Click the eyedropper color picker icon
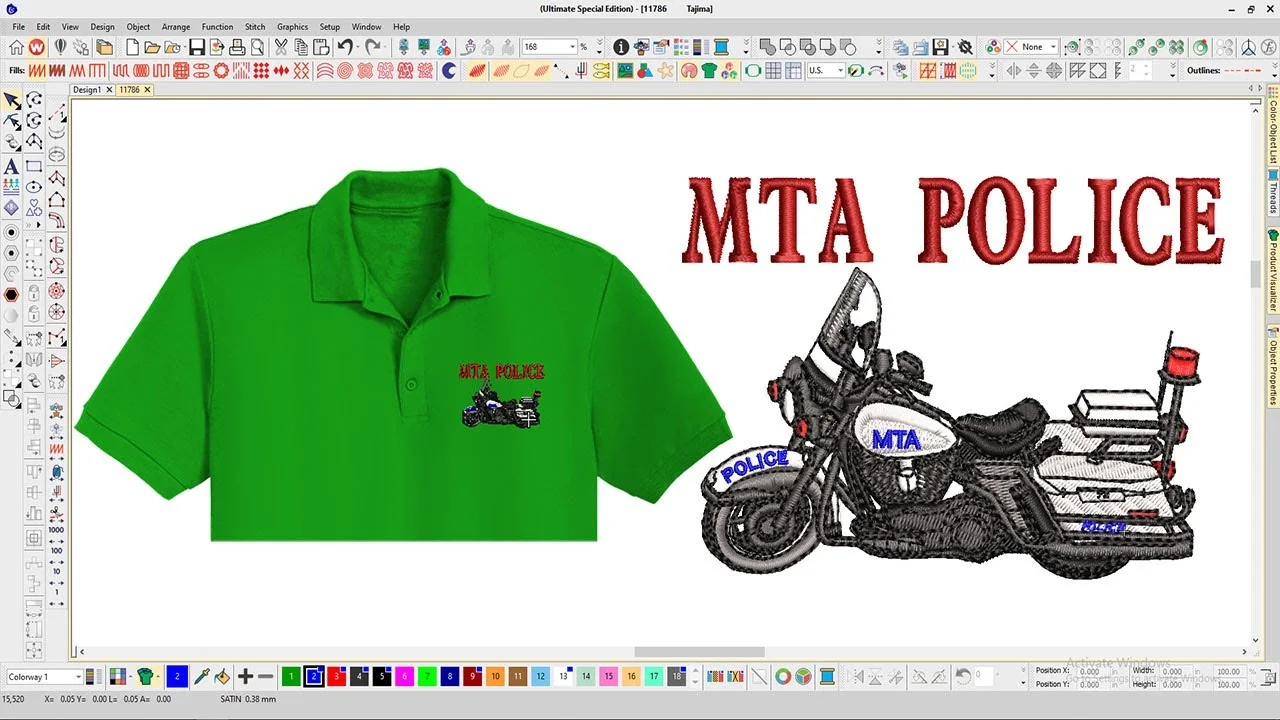The image size is (1280, 720). (x=201, y=677)
